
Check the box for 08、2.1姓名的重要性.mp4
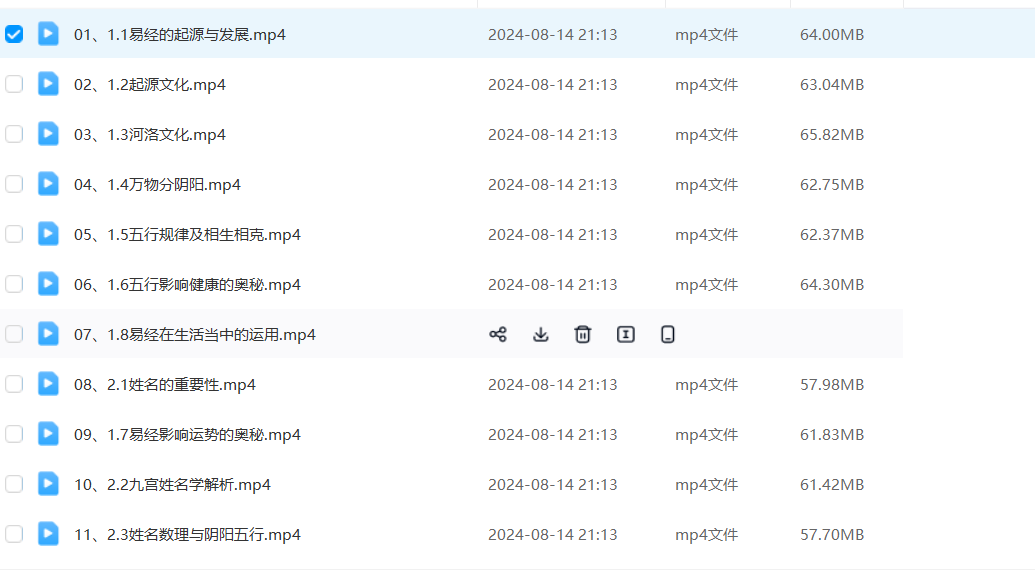point(14,384)
